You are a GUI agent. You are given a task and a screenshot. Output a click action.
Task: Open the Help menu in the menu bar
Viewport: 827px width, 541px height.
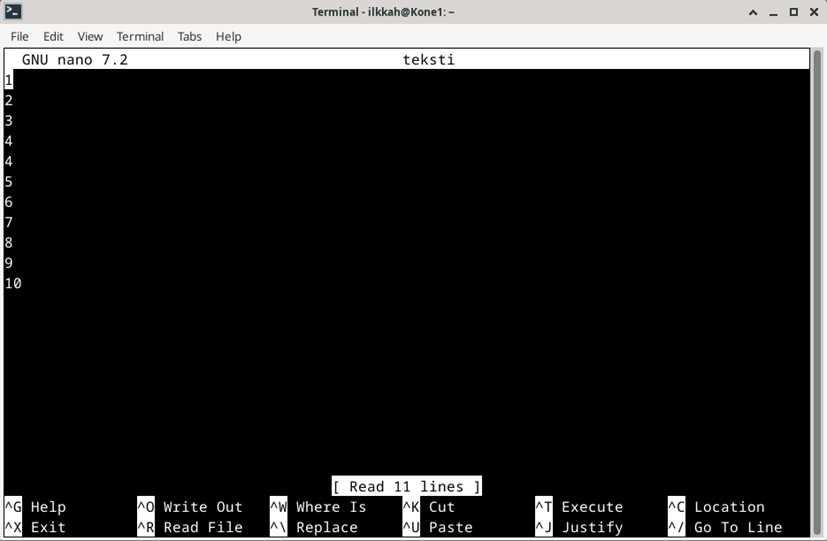point(228,36)
